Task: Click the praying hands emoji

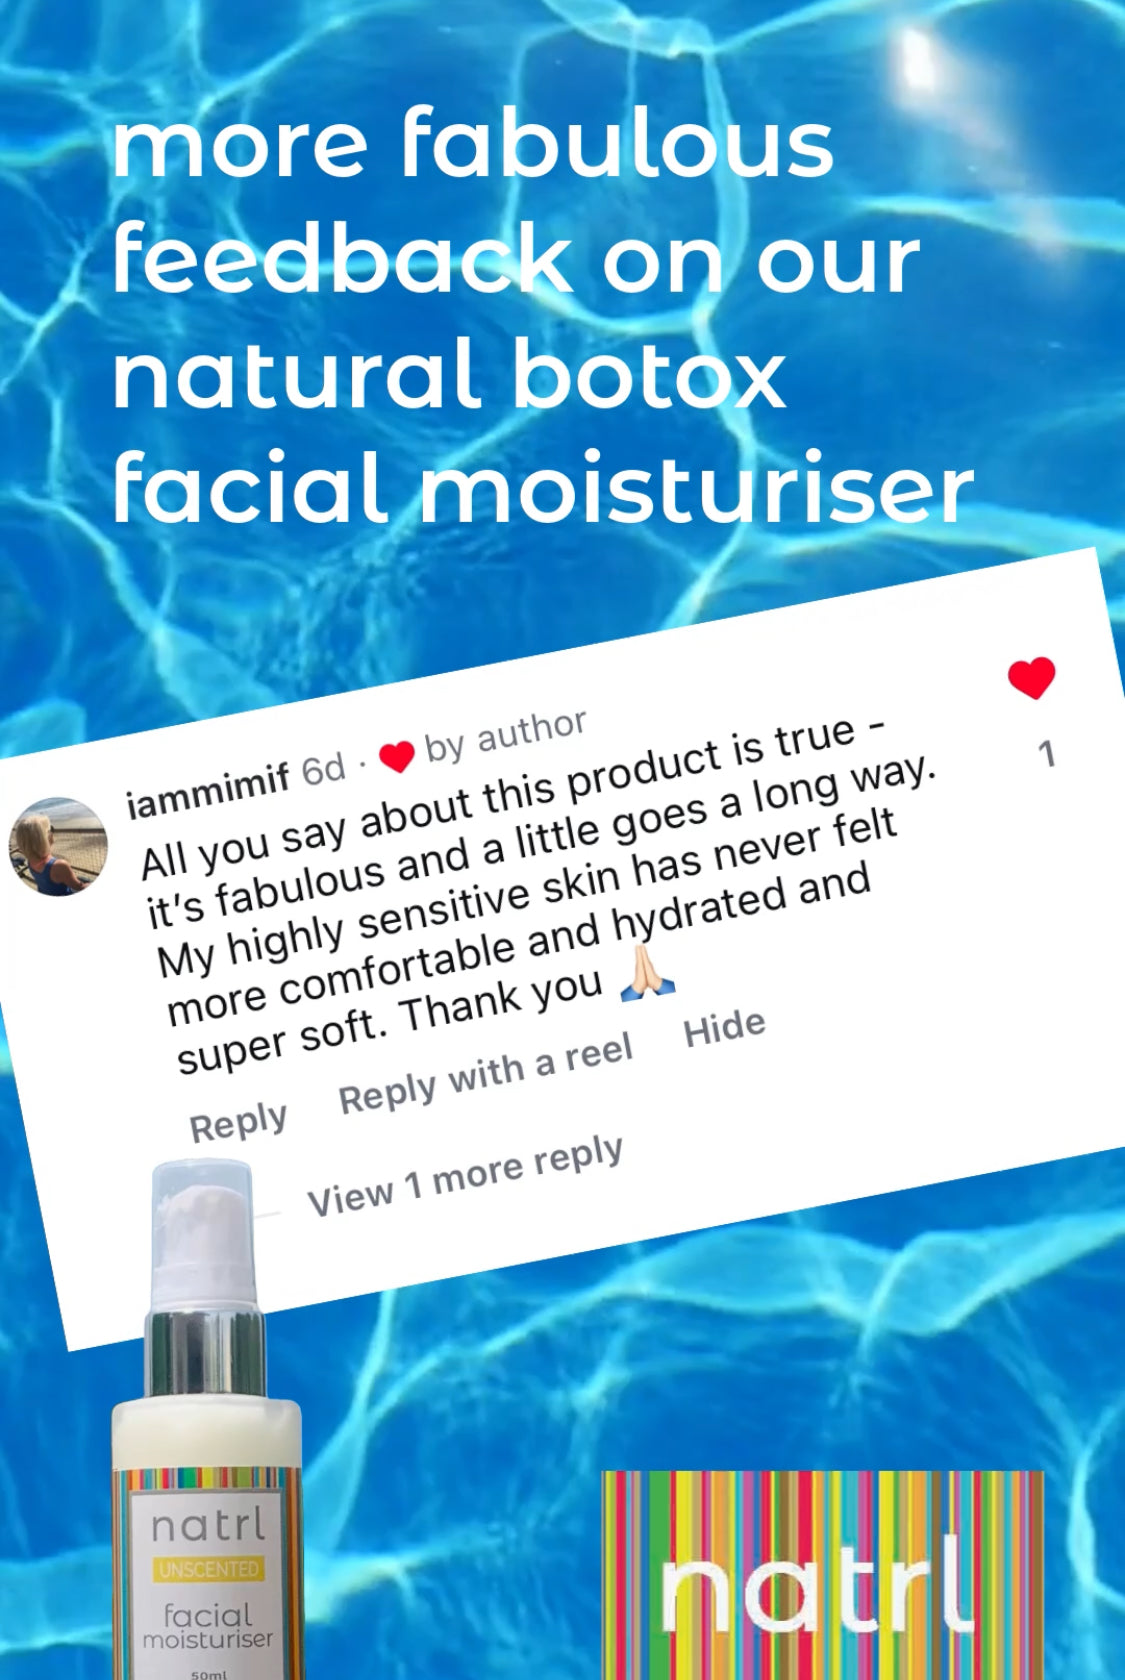Action: [647, 973]
